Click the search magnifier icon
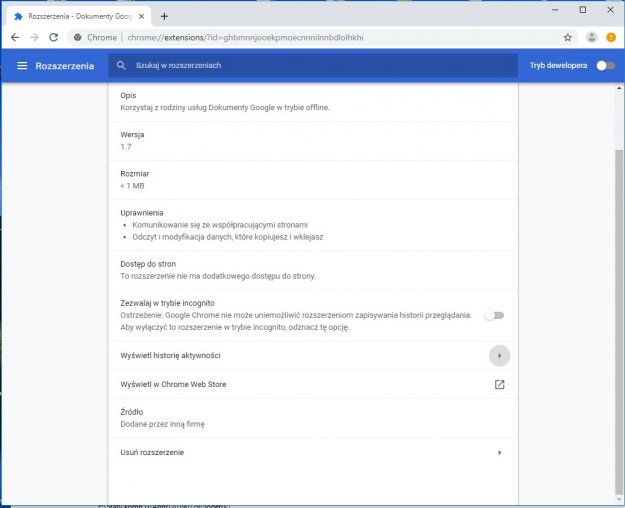This screenshot has height=508, width=625. pos(121,65)
